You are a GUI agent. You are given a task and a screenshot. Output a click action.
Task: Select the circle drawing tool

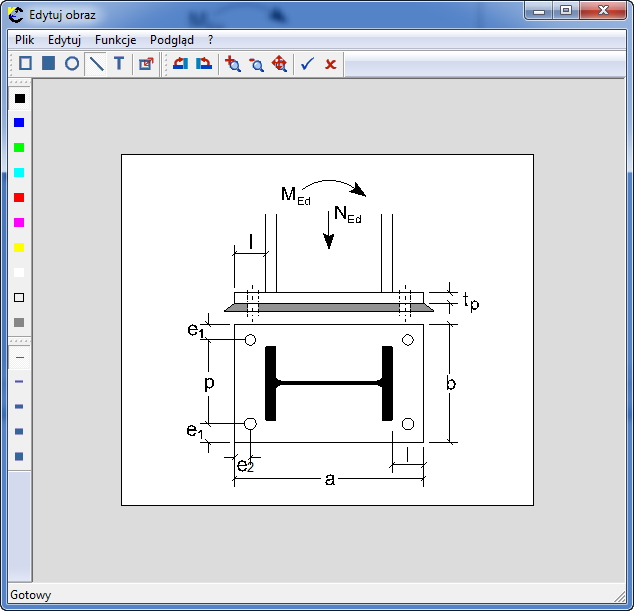click(72, 63)
